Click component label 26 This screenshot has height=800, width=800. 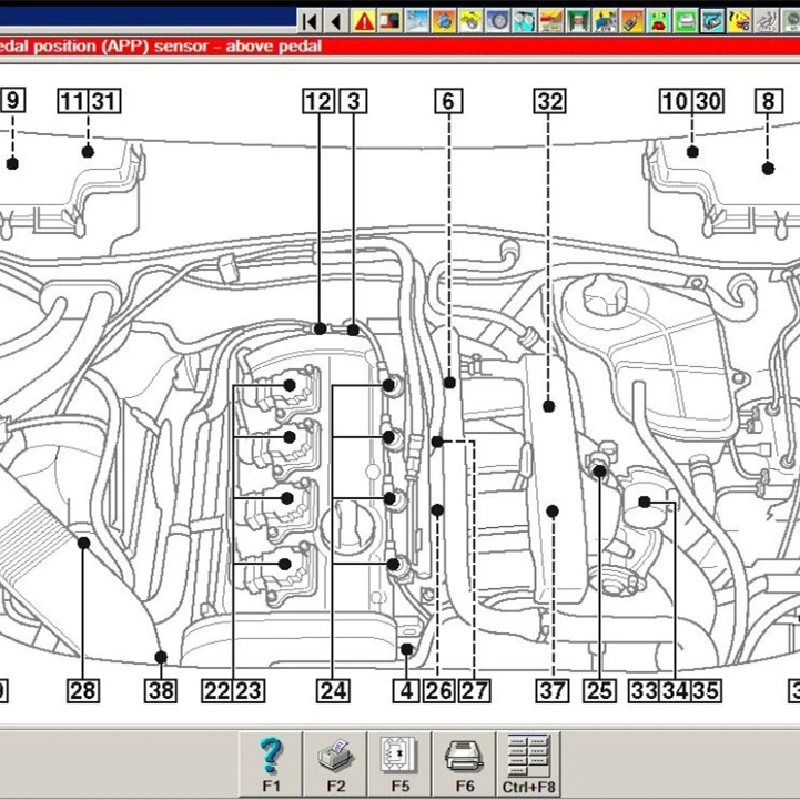pos(439,690)
